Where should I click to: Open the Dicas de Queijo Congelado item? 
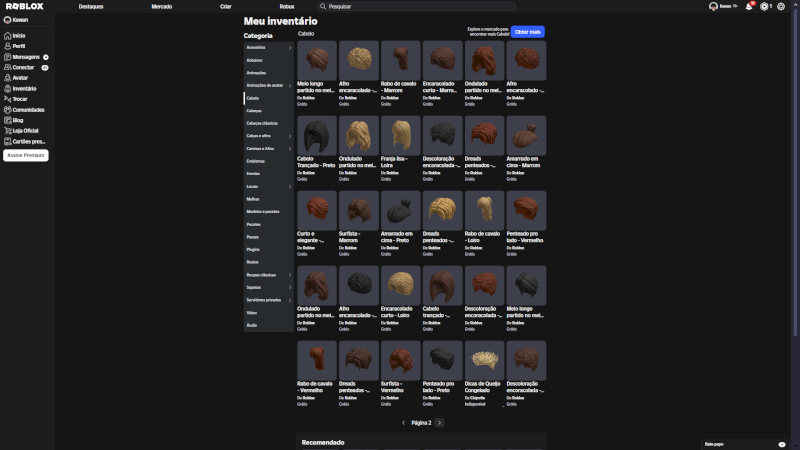click(x=484, y=361)
